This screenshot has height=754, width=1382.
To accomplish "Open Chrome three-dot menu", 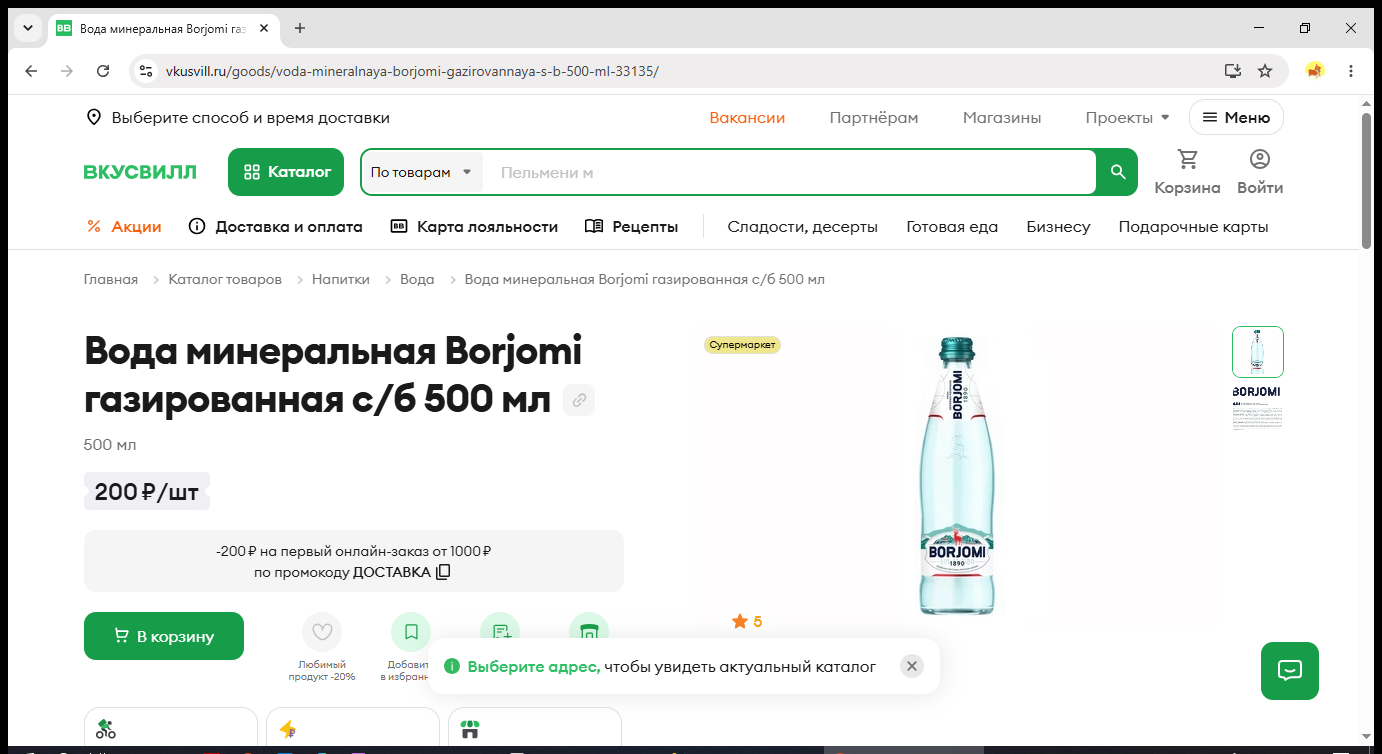I will 1351,71.
